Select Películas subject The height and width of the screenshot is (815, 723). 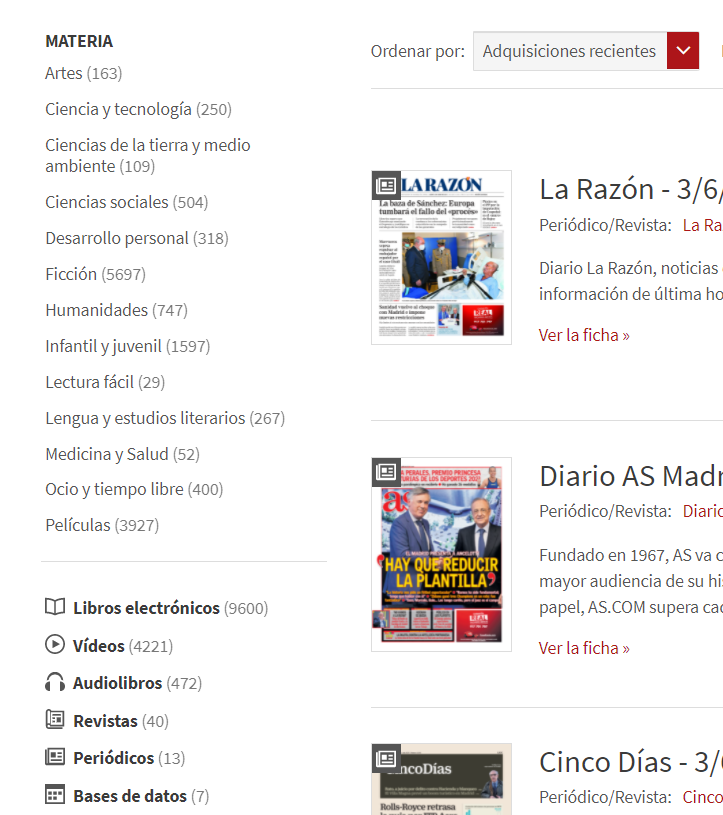(x=102, y=525)
